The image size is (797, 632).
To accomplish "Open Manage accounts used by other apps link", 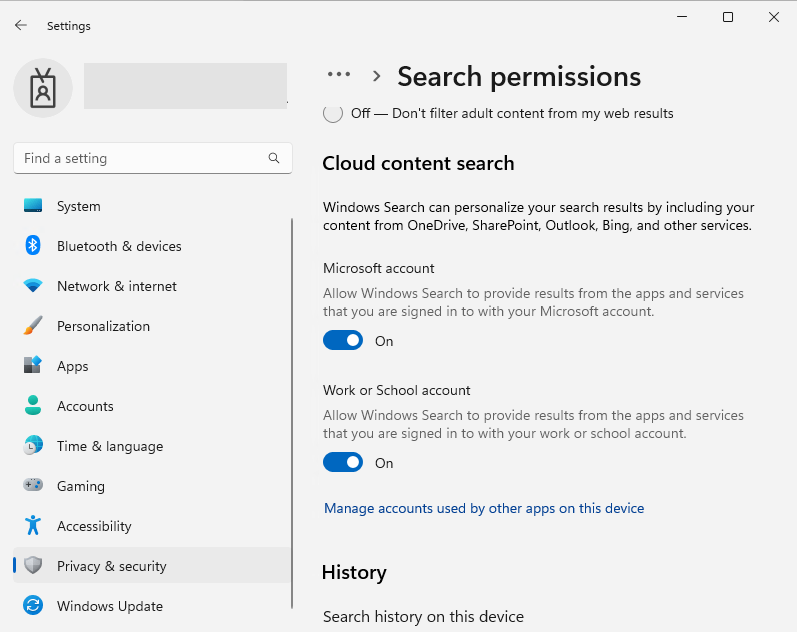I will (484, 508).
